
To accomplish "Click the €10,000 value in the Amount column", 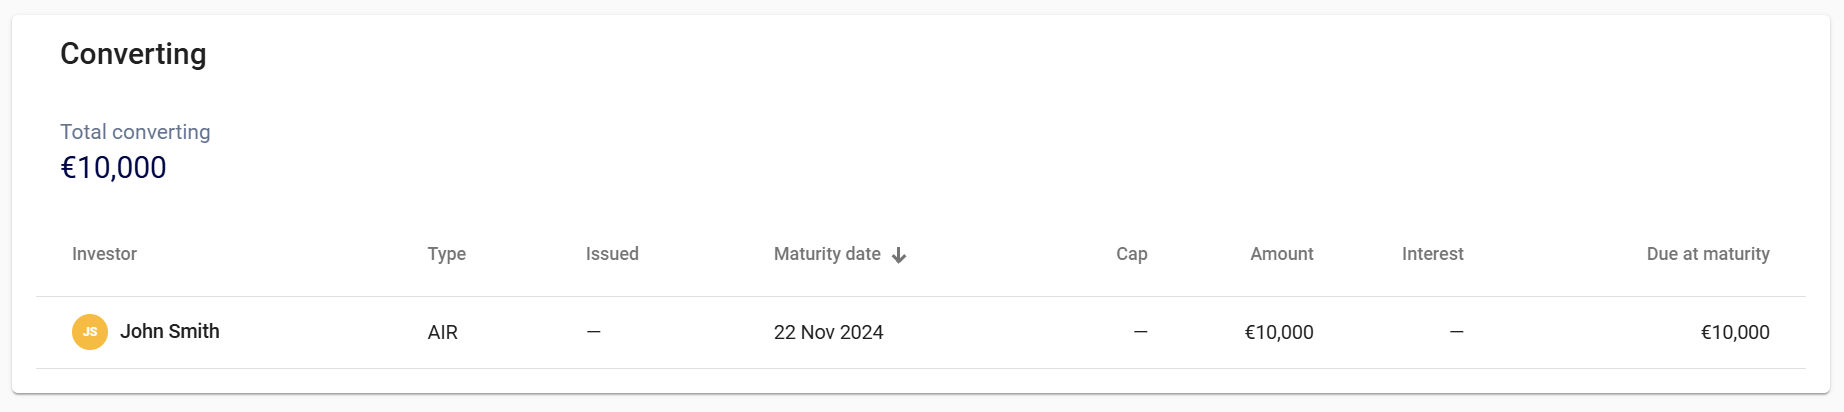I will [1278, 333].
